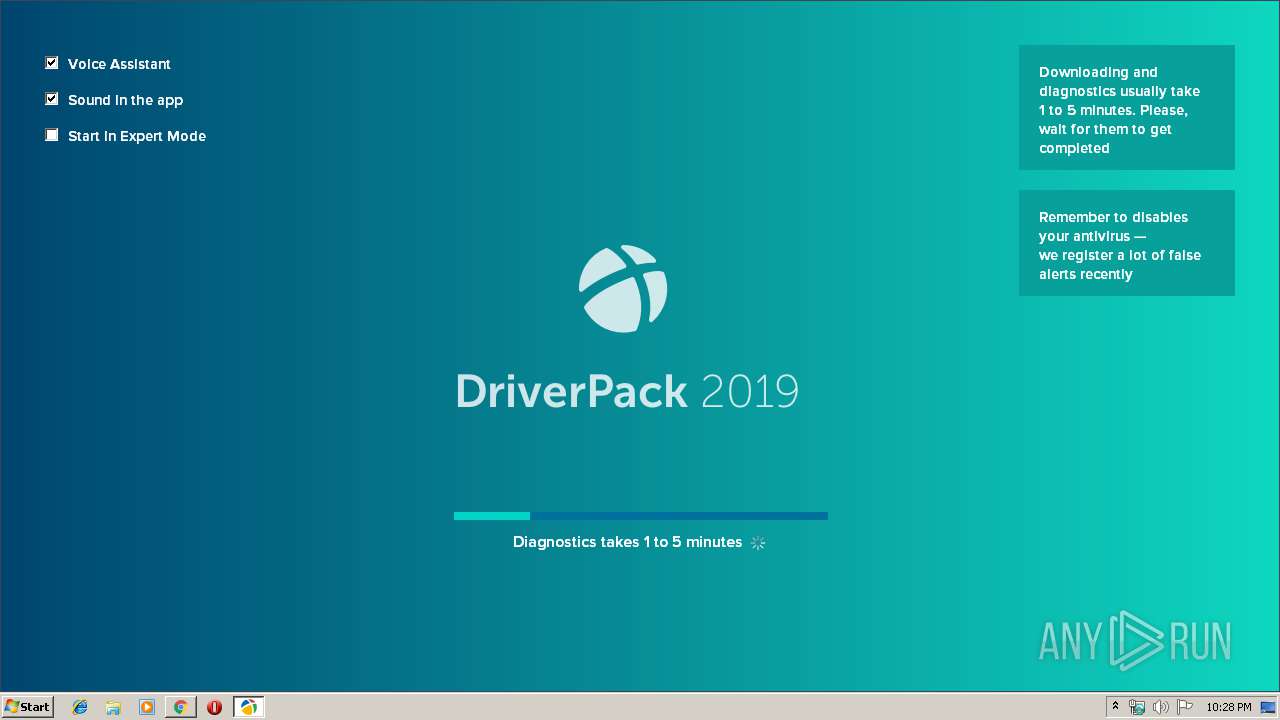Click the 10:28 PM system clock

(1228, 707)
